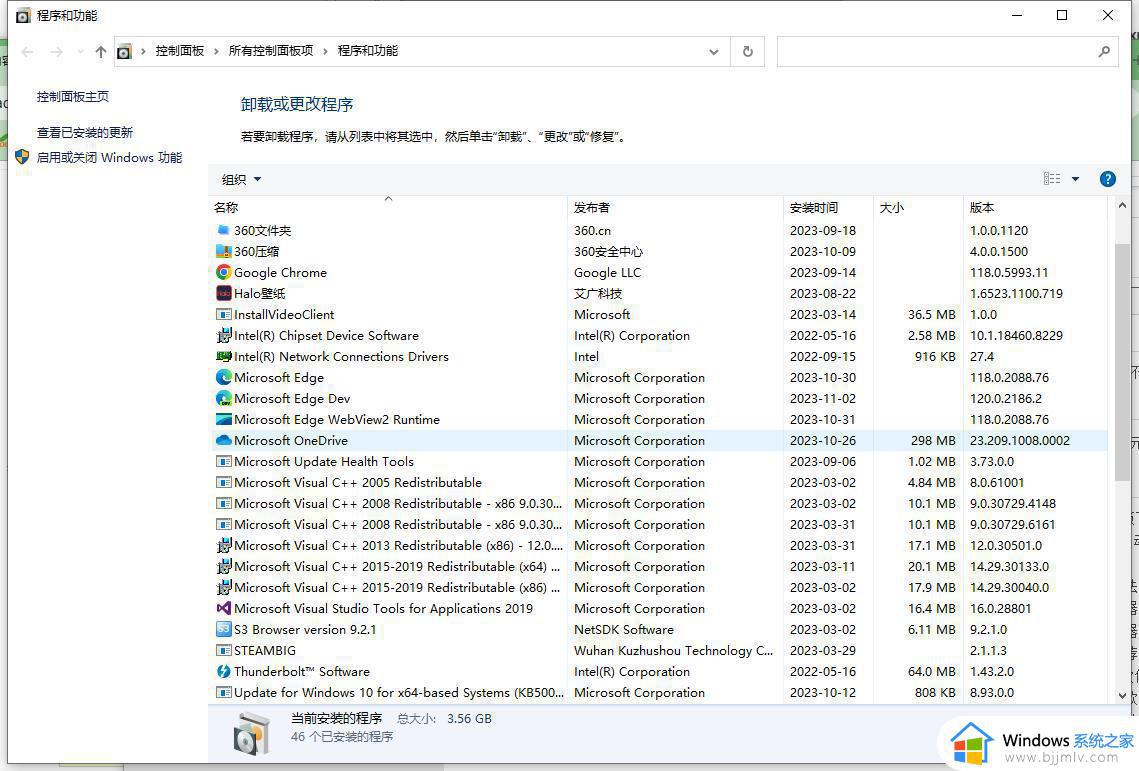Screen dimensions: 1139x771
Task: Open the 组织 dropdown menu
Action: coord(241,179)
